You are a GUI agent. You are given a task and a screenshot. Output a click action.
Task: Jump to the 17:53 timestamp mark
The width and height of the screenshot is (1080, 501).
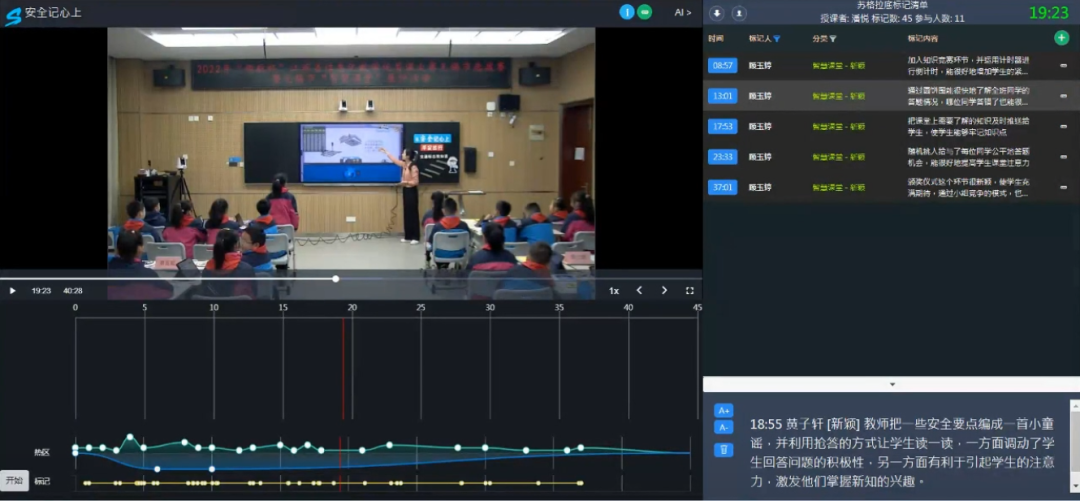[x=722, y=126]
